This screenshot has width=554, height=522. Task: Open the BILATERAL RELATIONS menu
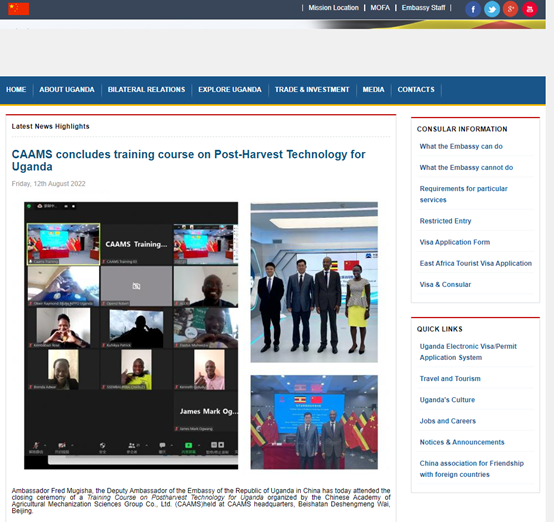146,89
